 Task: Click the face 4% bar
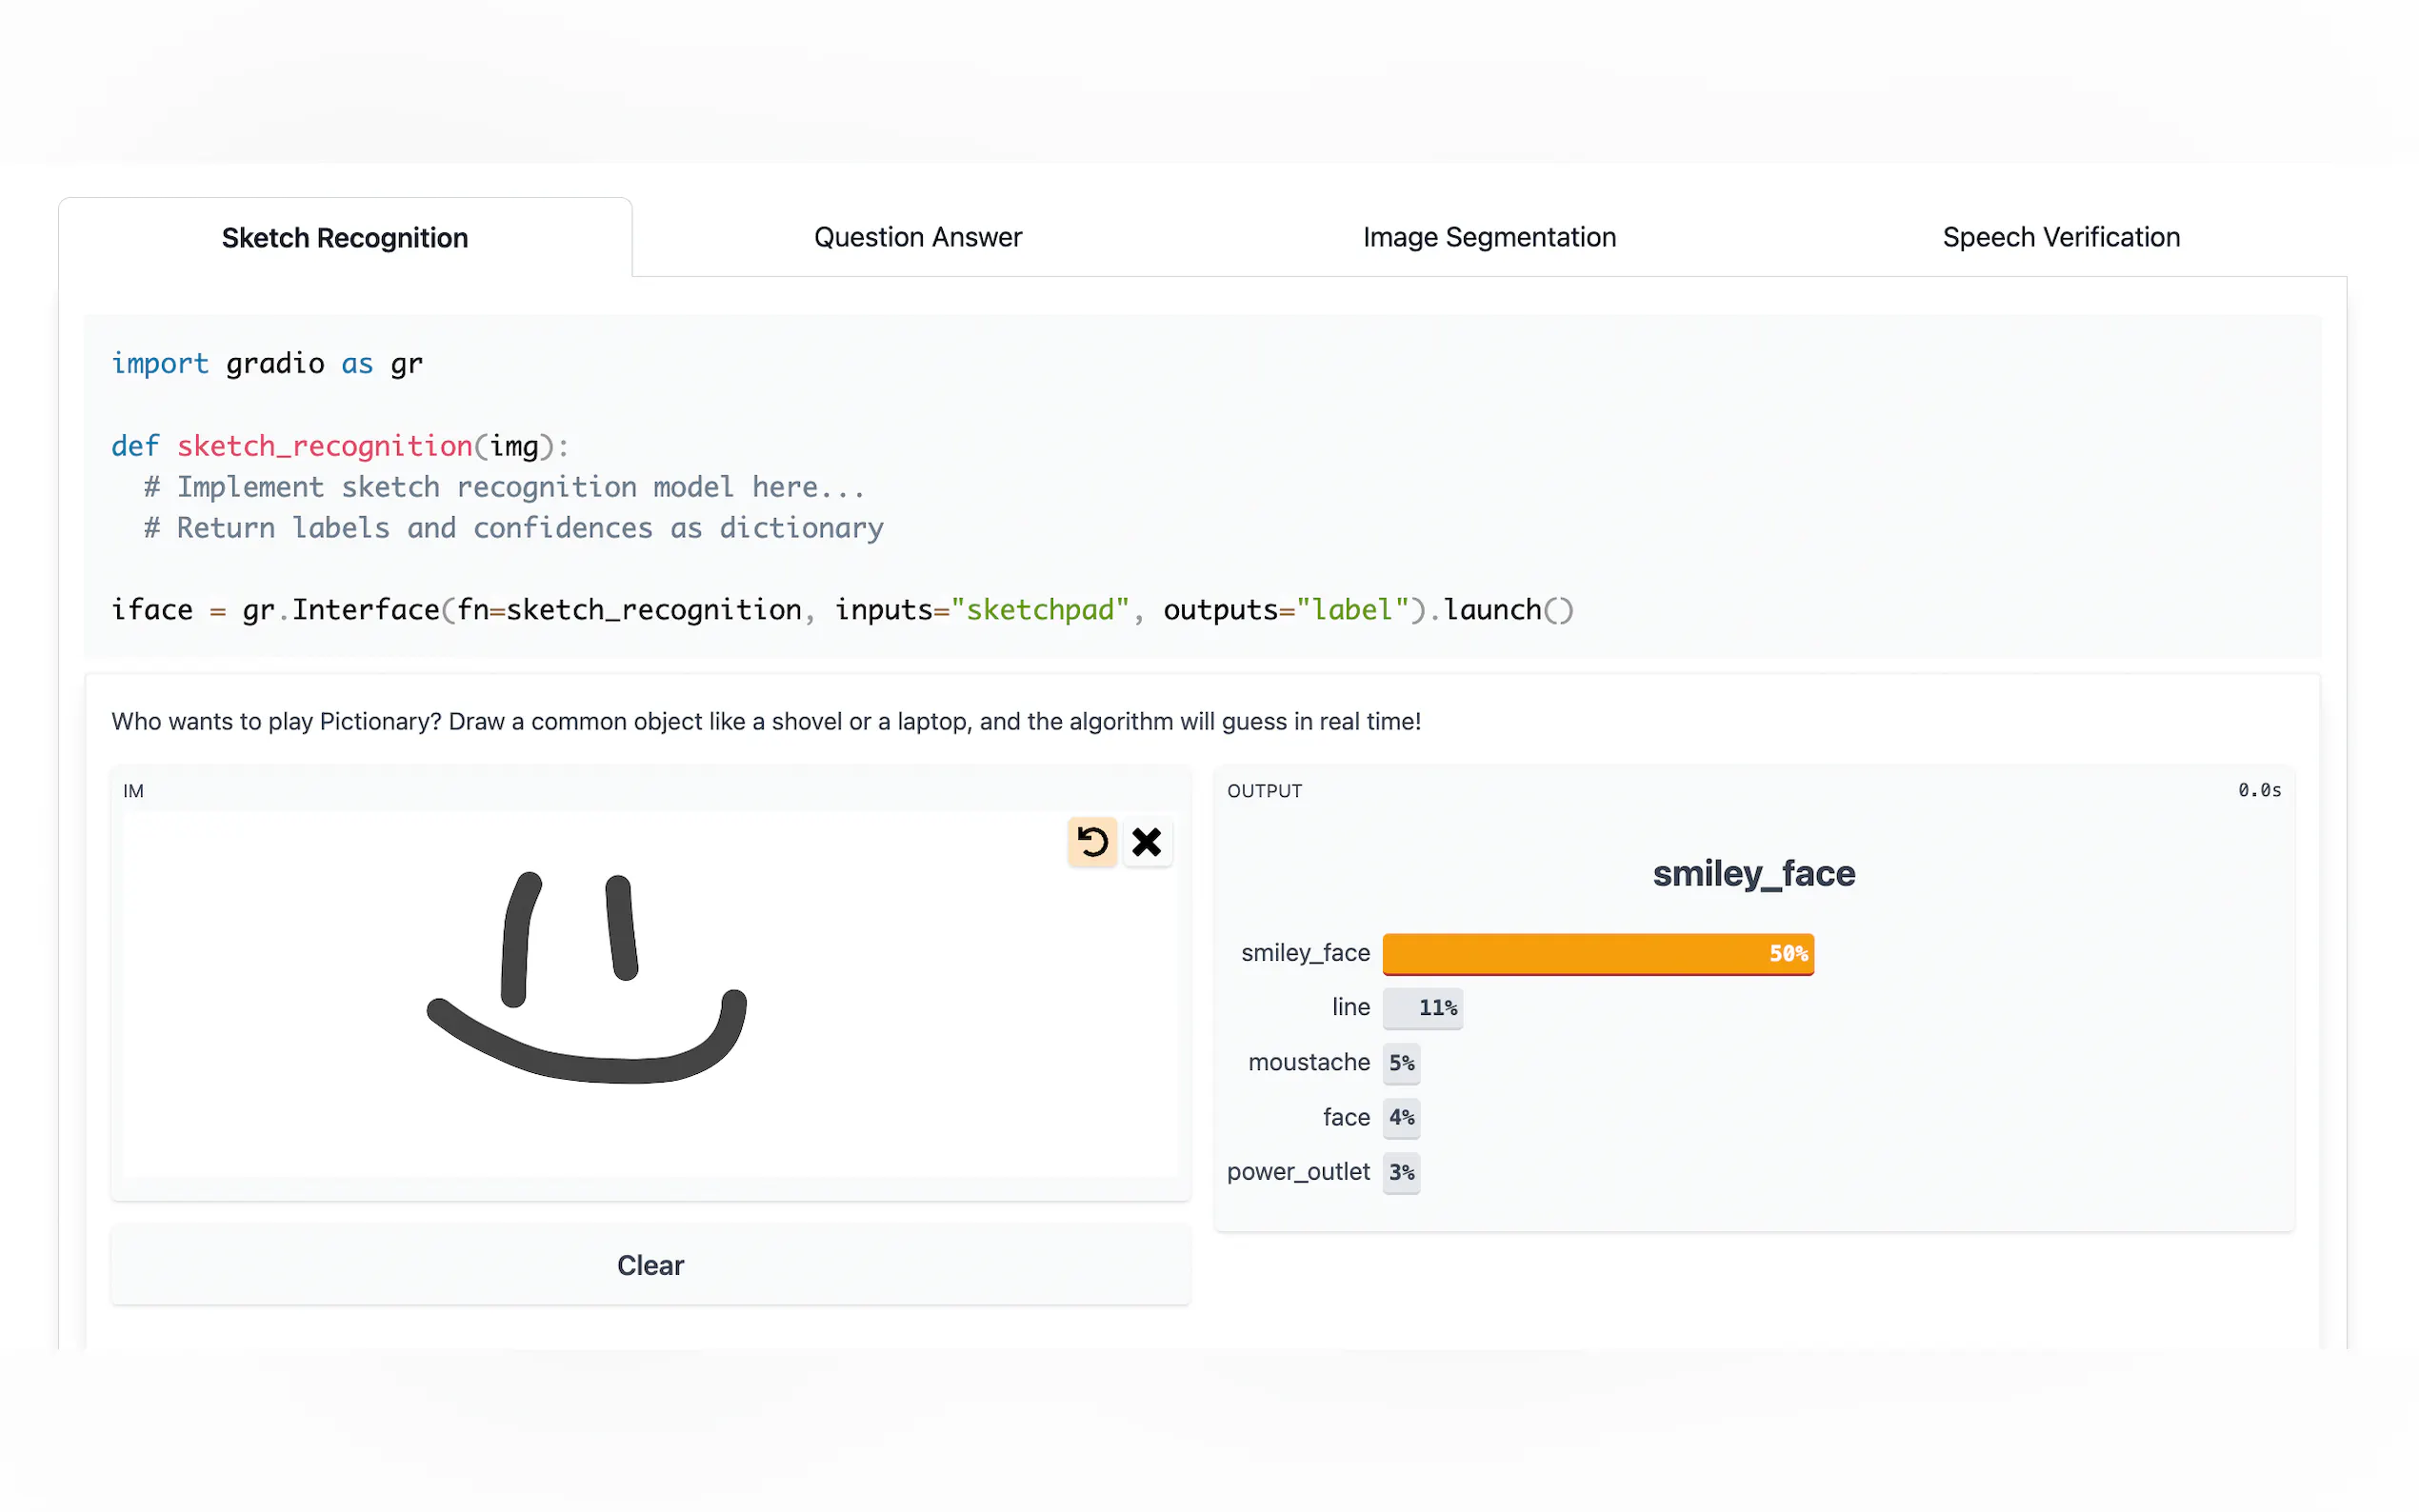[1400, 1117]
